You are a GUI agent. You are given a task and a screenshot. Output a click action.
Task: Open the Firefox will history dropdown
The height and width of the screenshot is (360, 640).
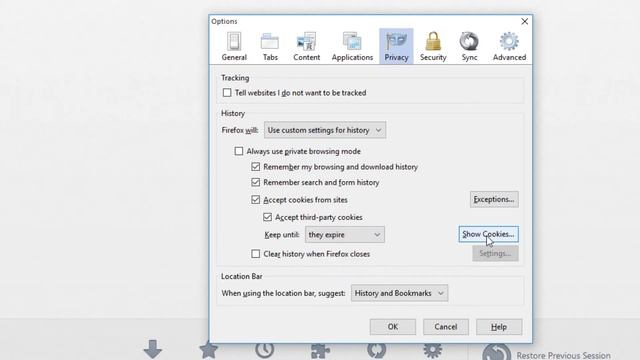click(325, 130)
